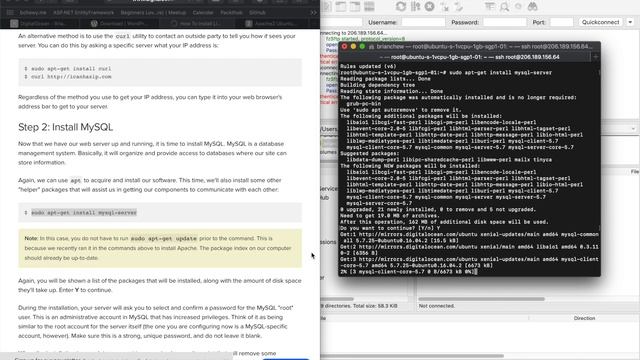The image size is (640, 360).
Task: Click the FileZilla Port field
Action: (x=562, y=22)
